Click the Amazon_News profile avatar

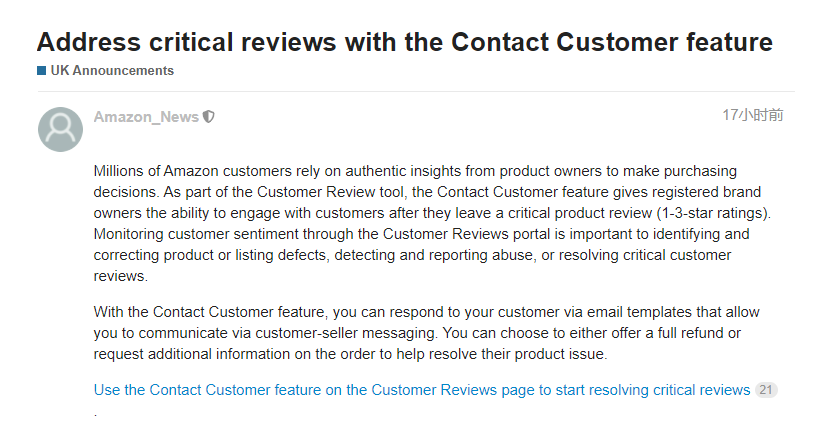(x=60, y=129)
